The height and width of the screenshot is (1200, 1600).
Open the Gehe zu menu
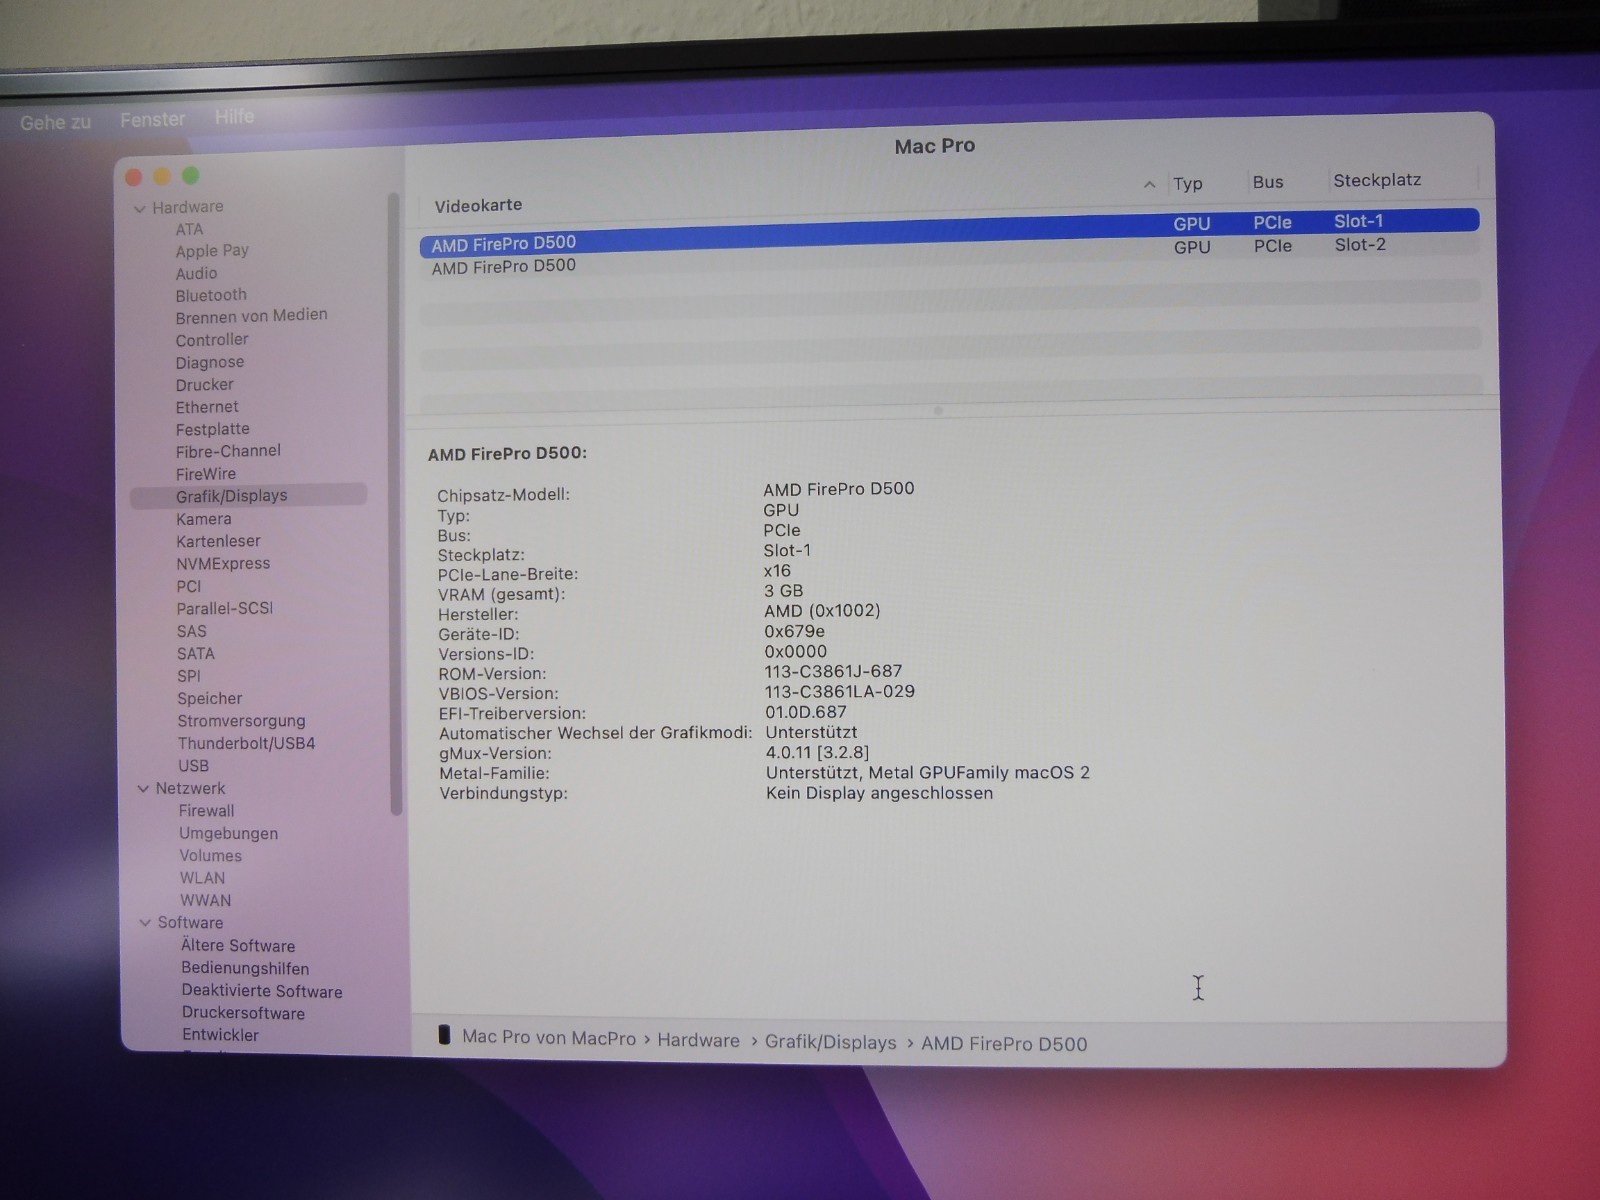(55, 122)
